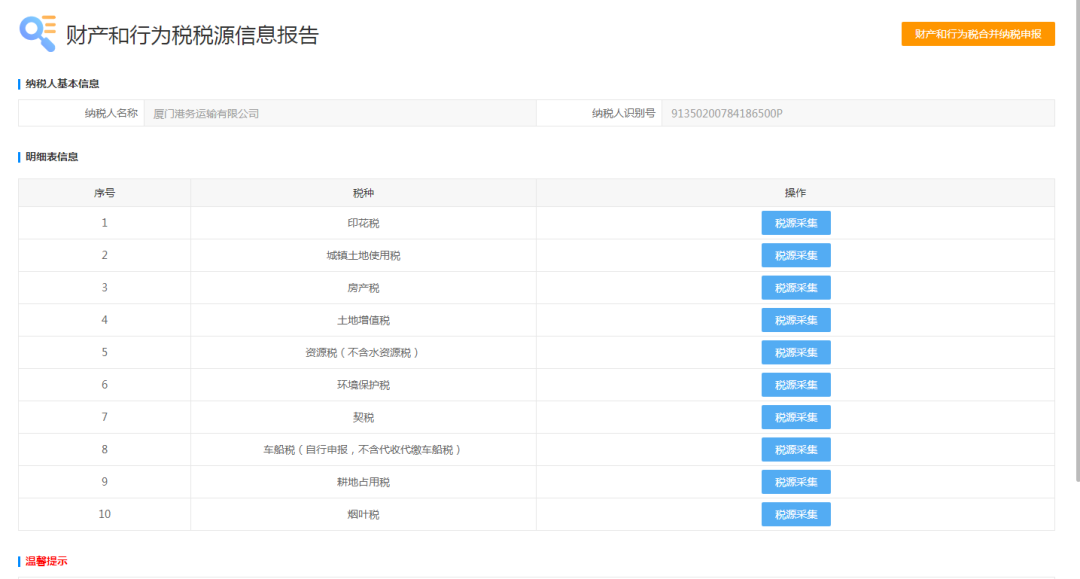Click 税源采集 for 城镇土地使用税
Image resolution: width=1080 pixels, height=579 pixels.
[796, 255]
